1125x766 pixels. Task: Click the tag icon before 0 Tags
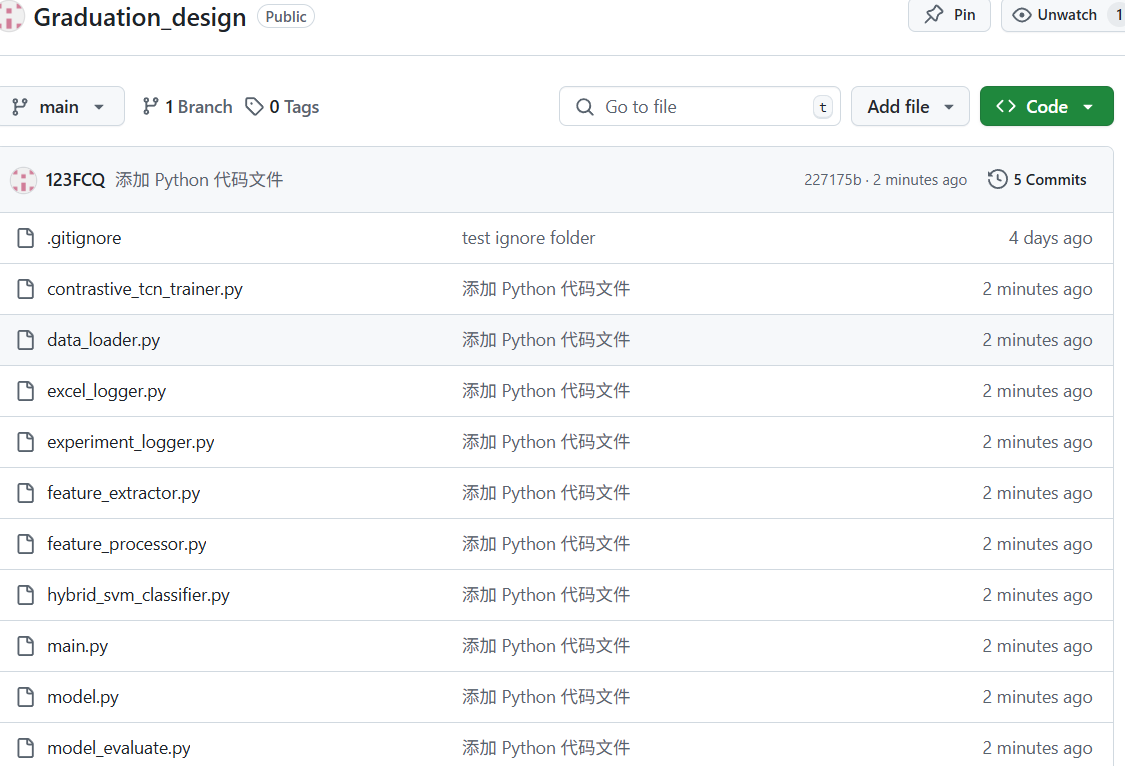click(x=254, y=107)
